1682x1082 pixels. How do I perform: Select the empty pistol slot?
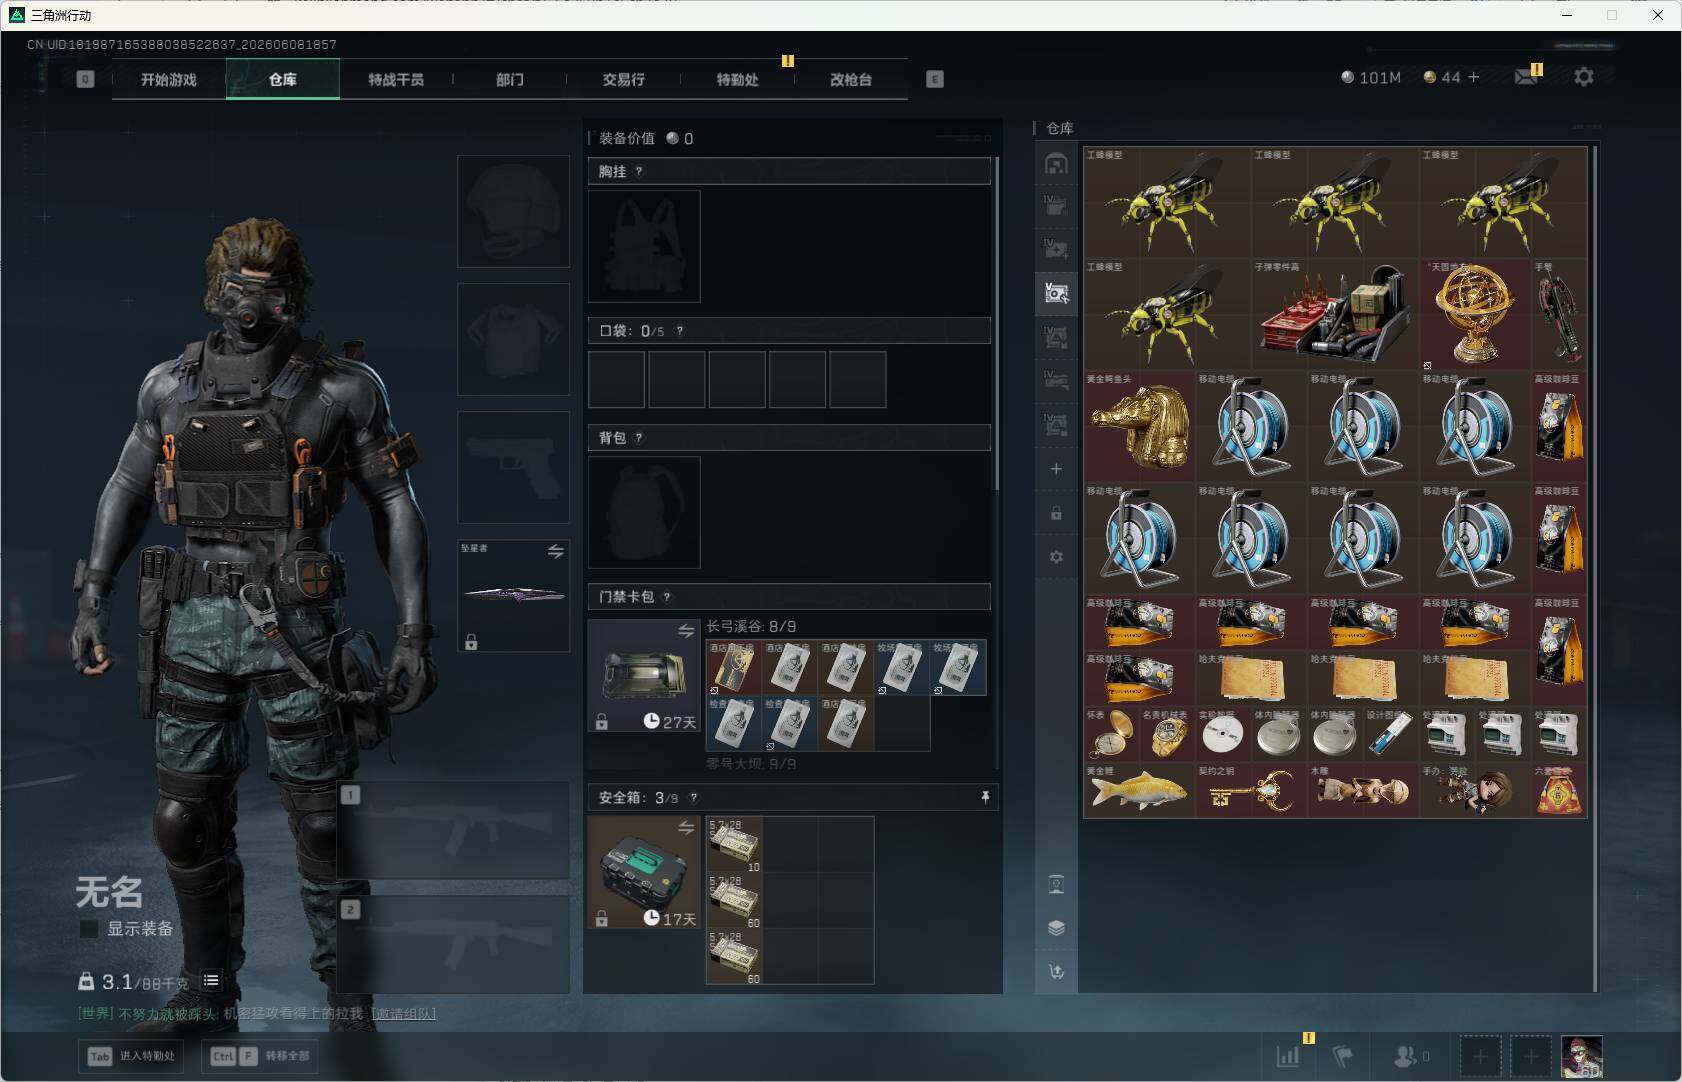pos(513,467)
